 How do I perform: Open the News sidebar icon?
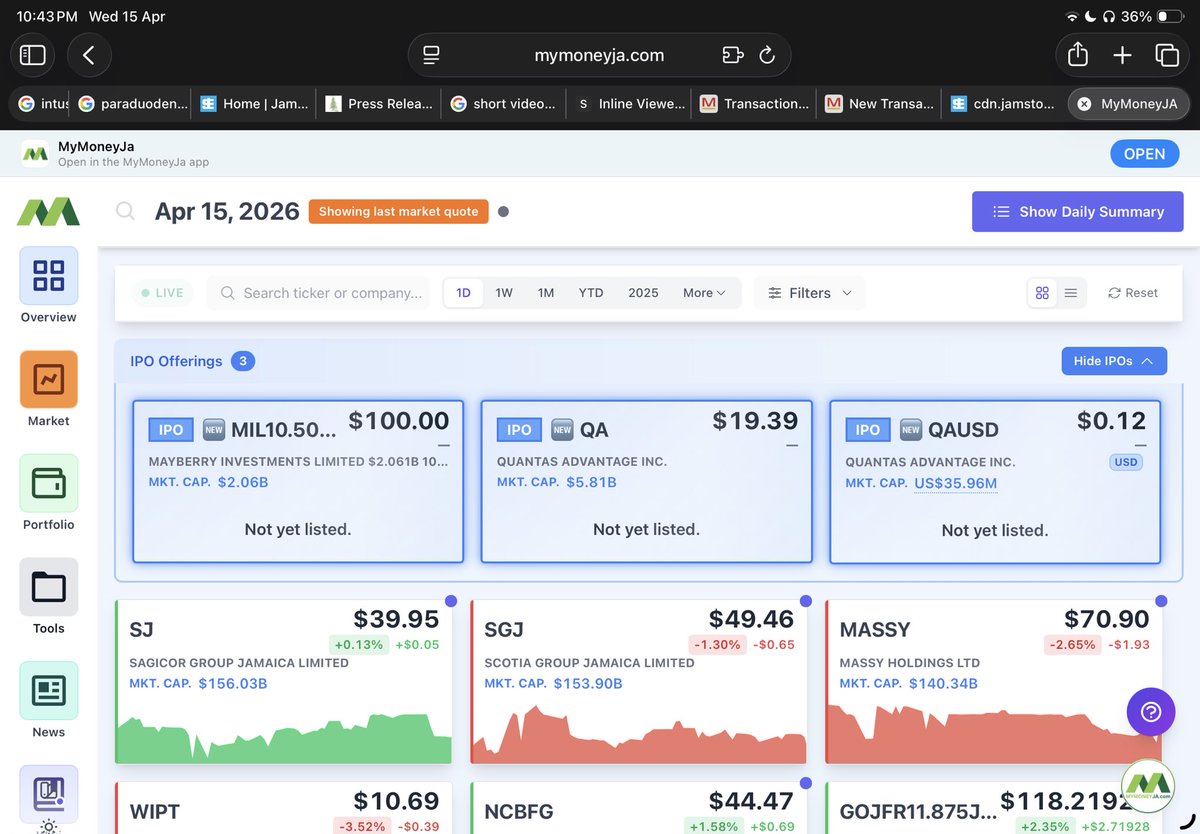[x=49, y=691]
